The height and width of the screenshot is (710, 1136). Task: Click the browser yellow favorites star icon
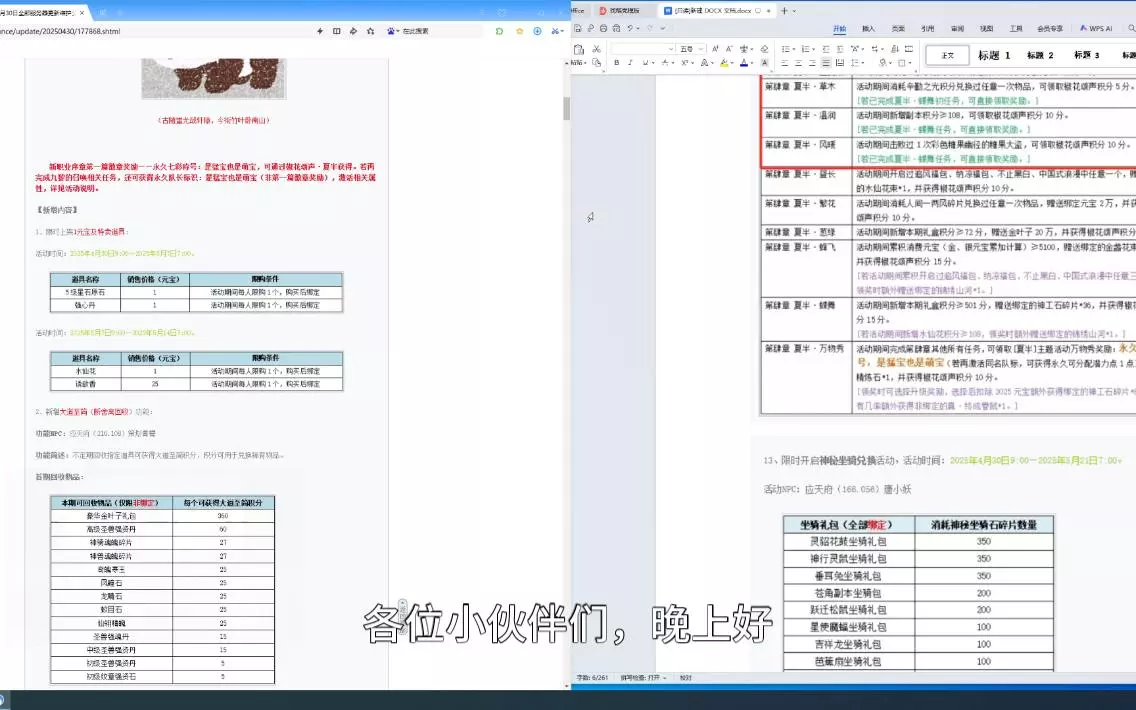519,31
